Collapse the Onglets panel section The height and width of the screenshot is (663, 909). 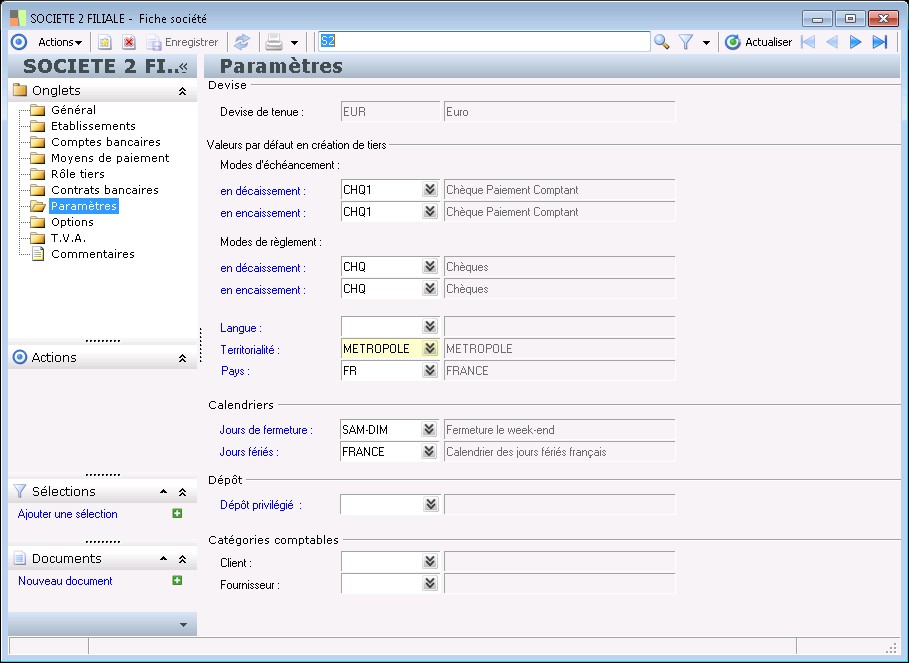pos(182,91)
